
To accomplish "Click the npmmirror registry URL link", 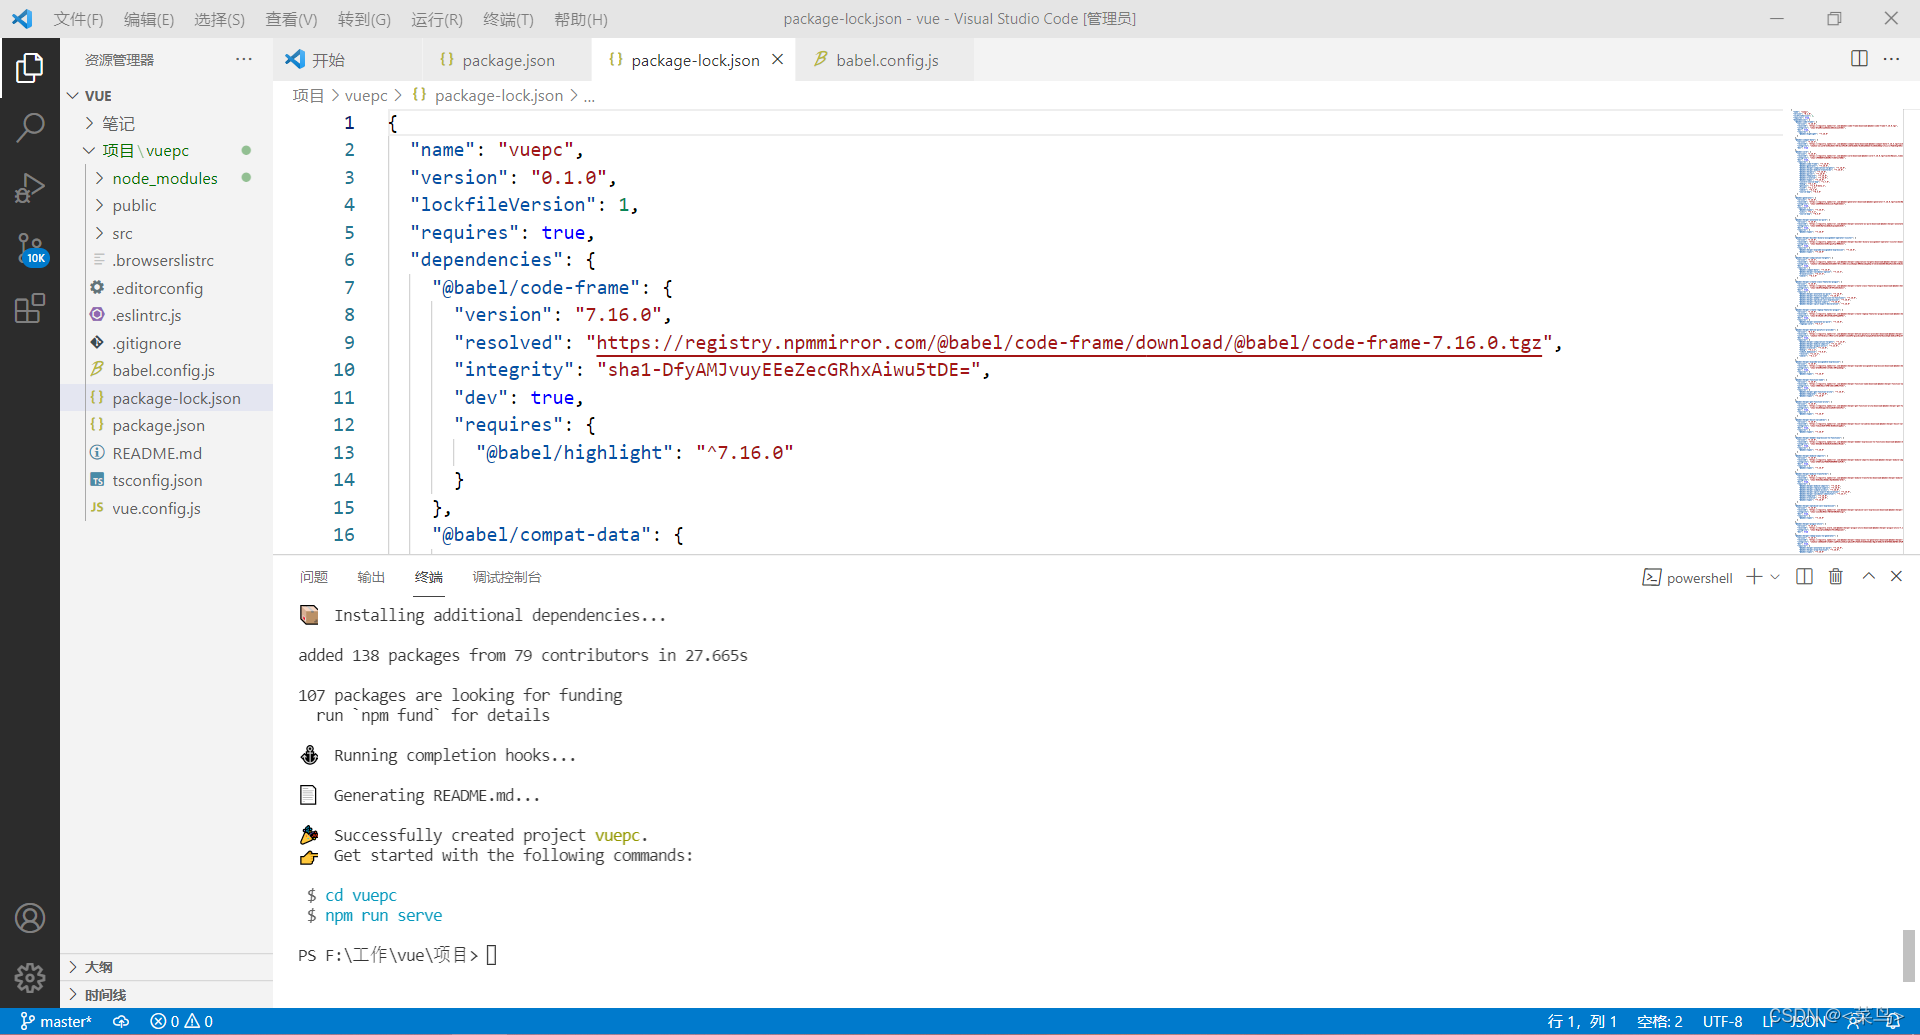I will point(1069,343).
